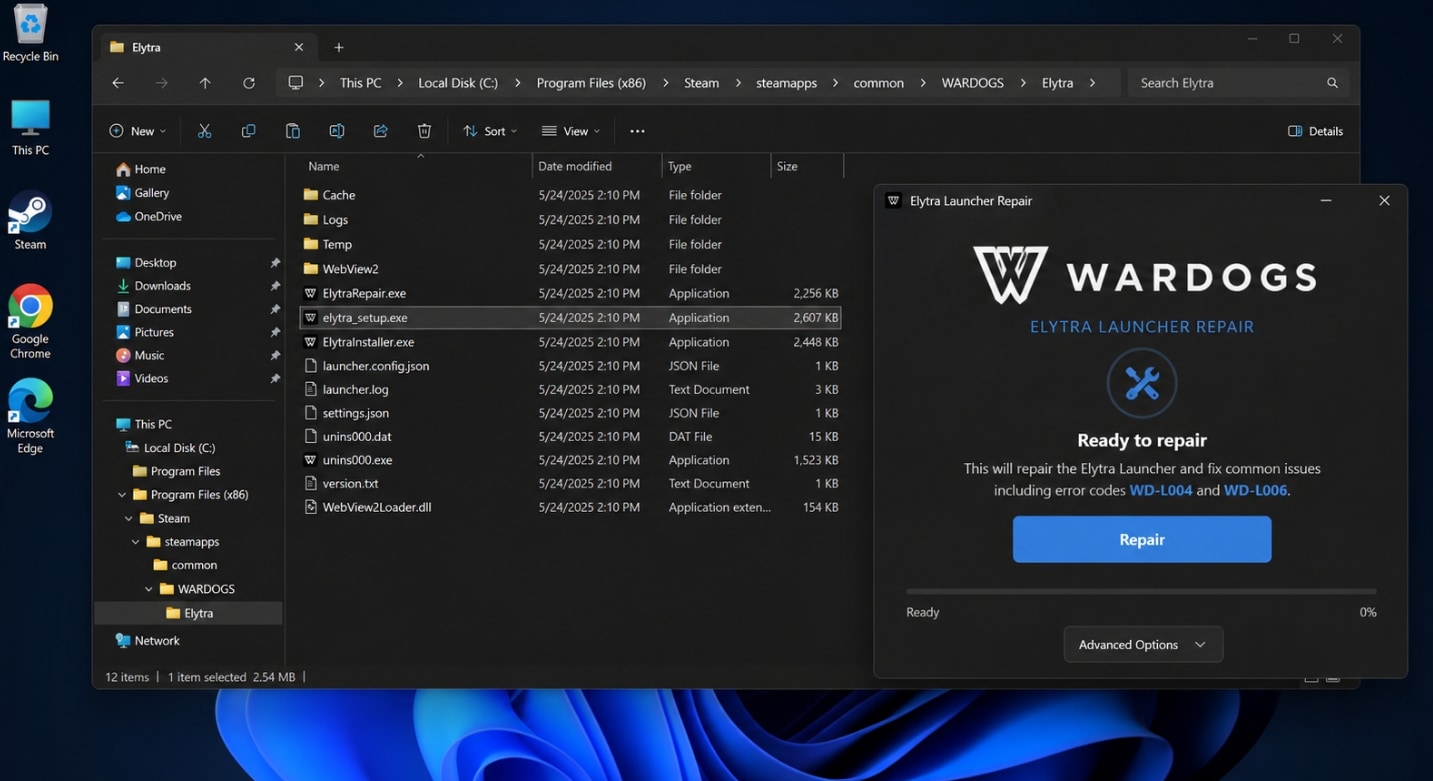The image size is (1433, 781).
Task: Click the Paste clipboard icon in the toolbar
Action: (x=293, y=131)
